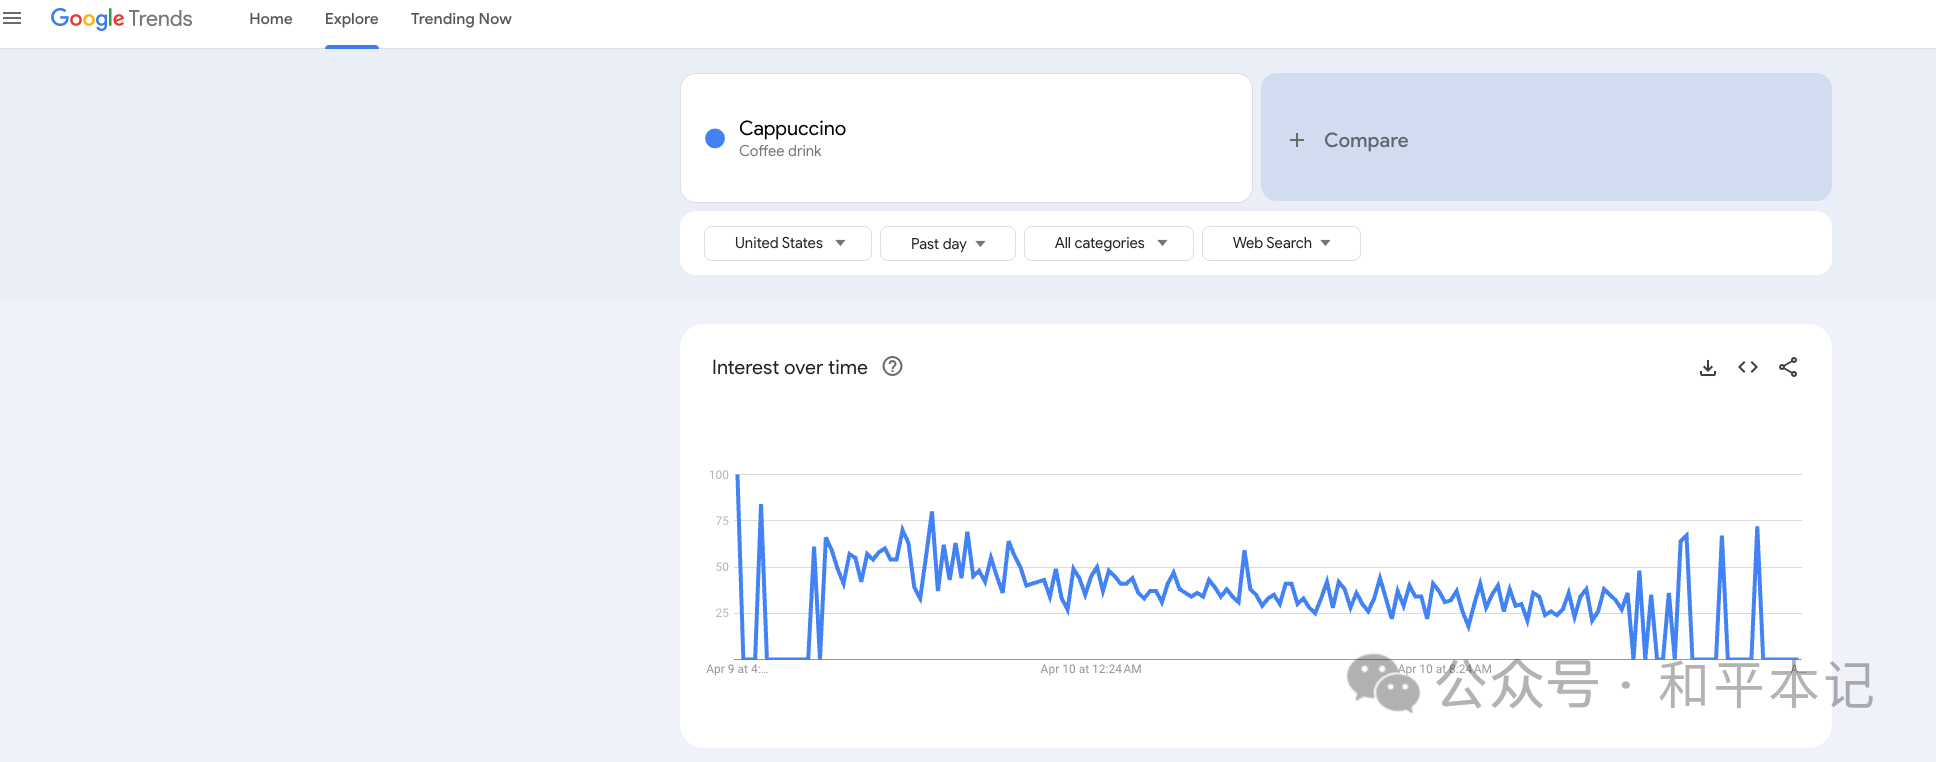Open the embed code for the chart
The width and height of the screenshot is (1936, 762).
click(x=1748, y=367)
